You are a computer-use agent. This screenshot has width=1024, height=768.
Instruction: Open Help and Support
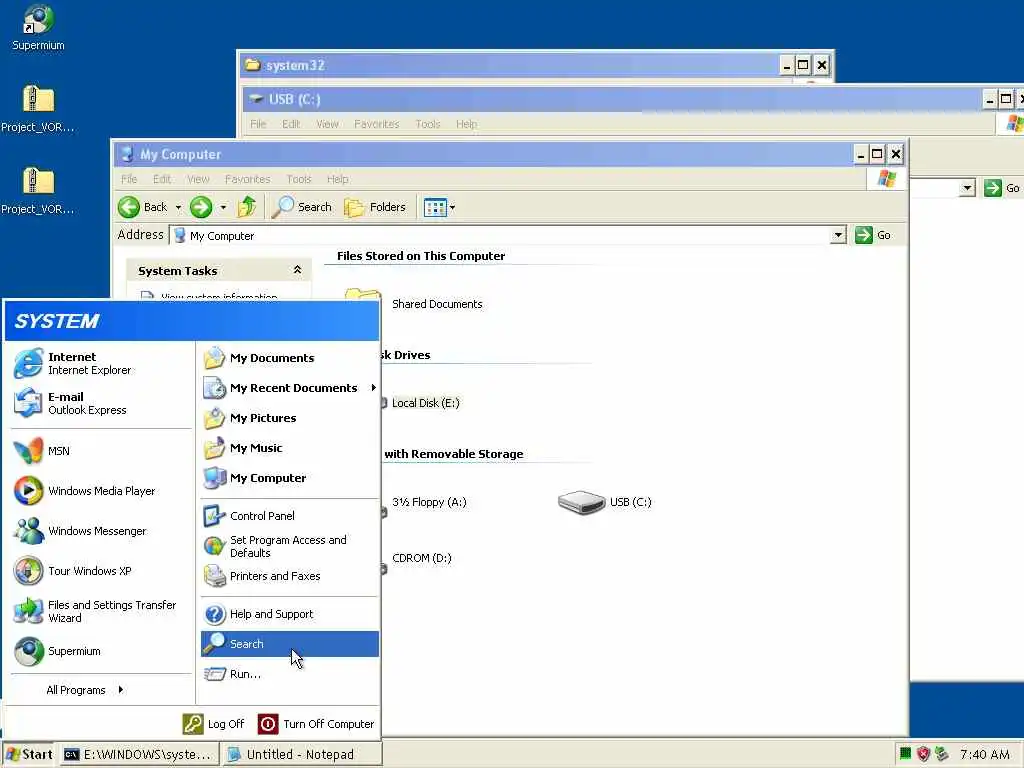[289, 614]
